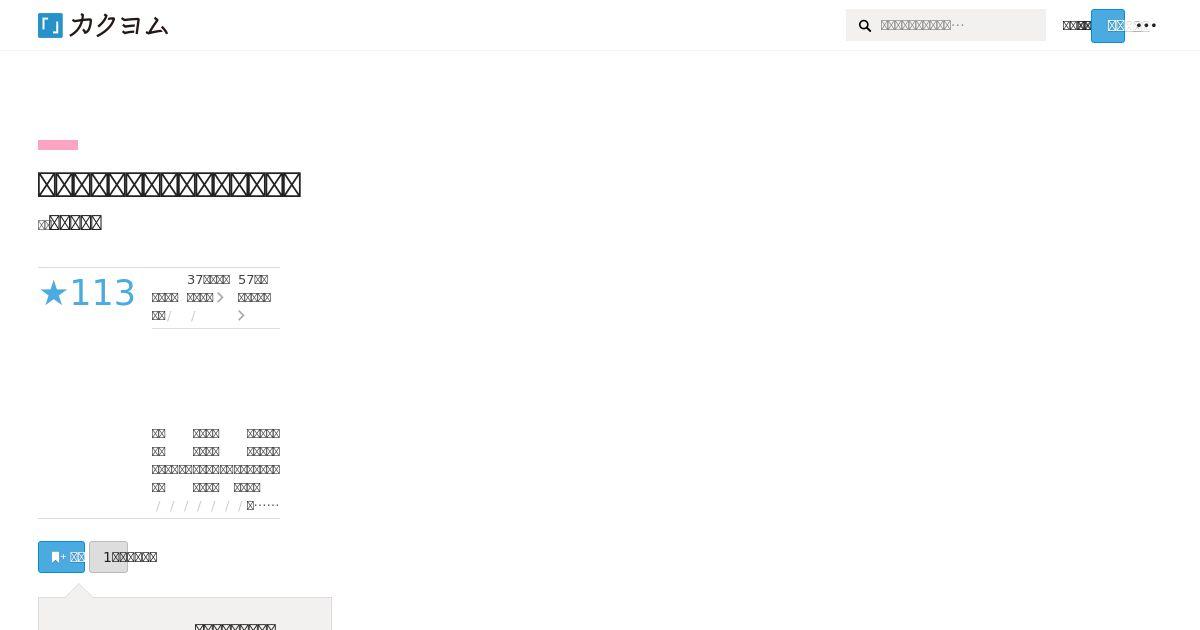The height and width of the screenshot is (630, 1200).
Task: Click the blue star rating icon
Action: 53,293
